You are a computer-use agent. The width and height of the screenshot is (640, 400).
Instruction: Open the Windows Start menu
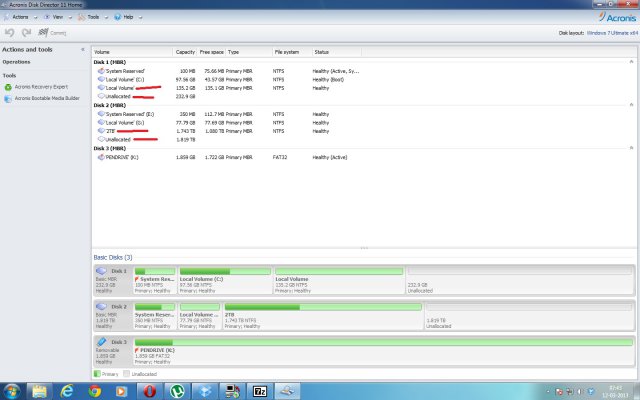click(11, 391)
